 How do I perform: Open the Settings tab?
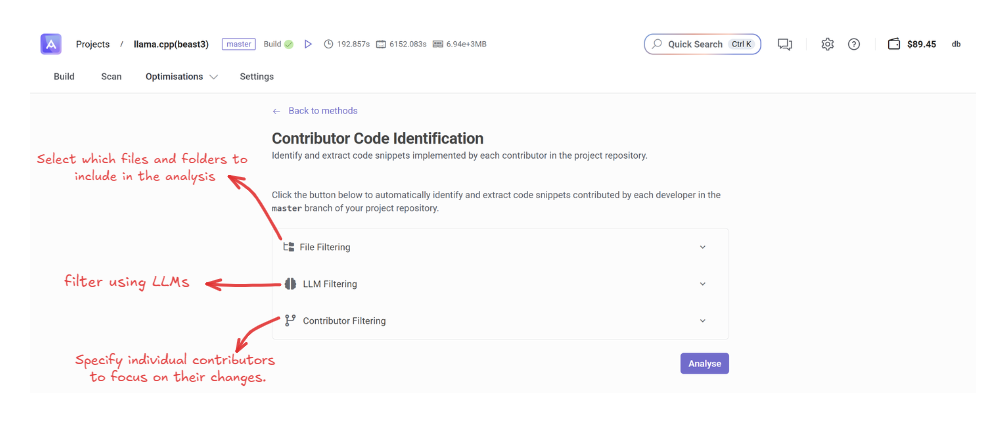coord(256,77)
